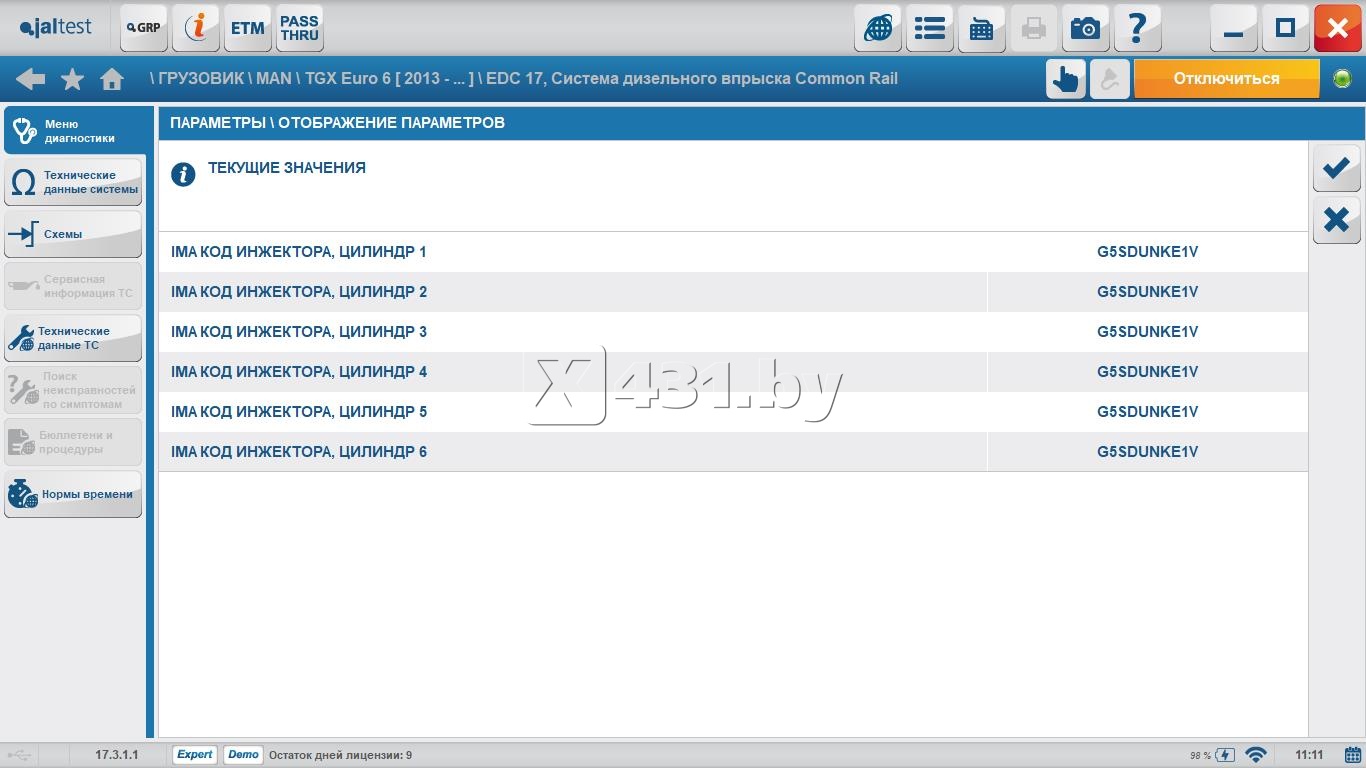Open the info icon in top toolbar
The height and width of the screenshot is (768, 1366).
196,28
